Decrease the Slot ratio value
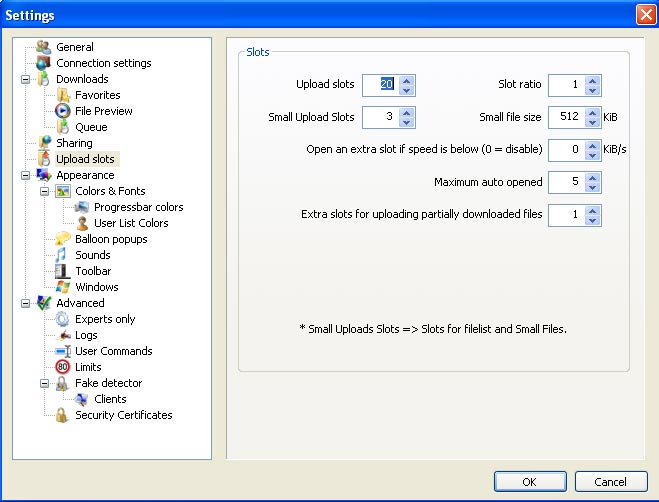Viewport: 659px width, 502px height. 593,90
